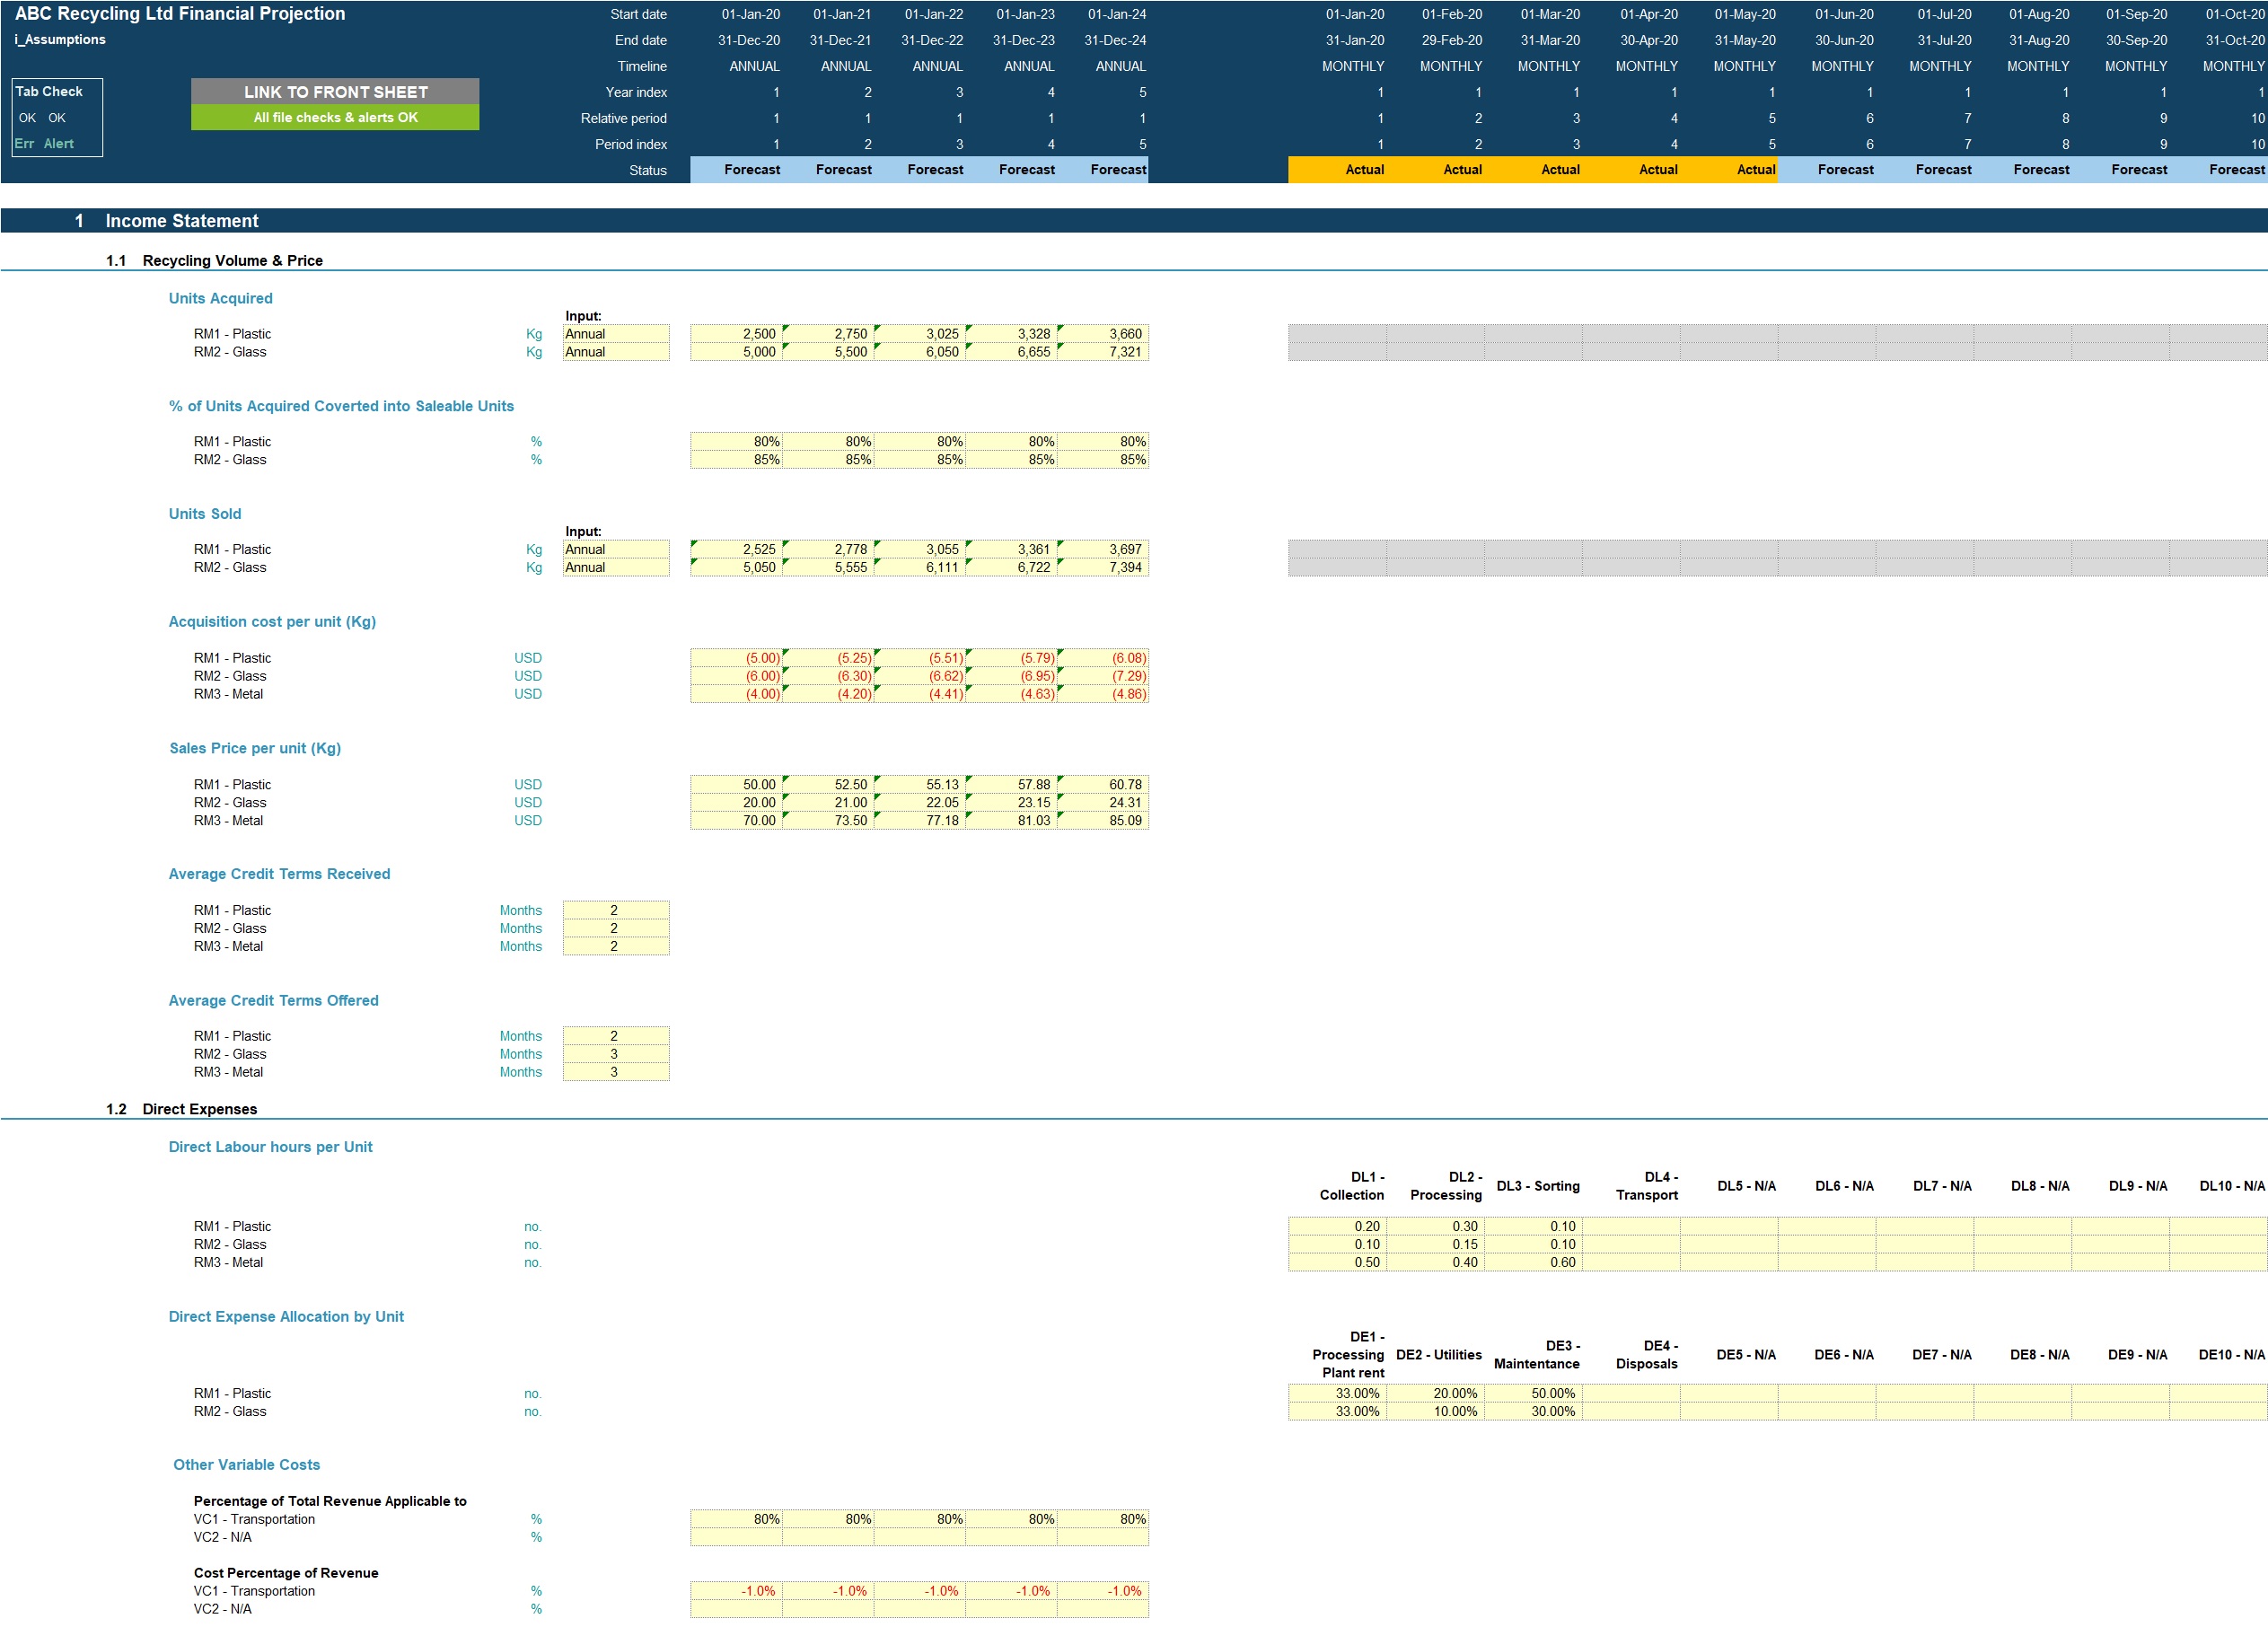Click the DL4 - Transport column header
This screenshot has height=1636, width=2268.
[x=1646, y=1186]
